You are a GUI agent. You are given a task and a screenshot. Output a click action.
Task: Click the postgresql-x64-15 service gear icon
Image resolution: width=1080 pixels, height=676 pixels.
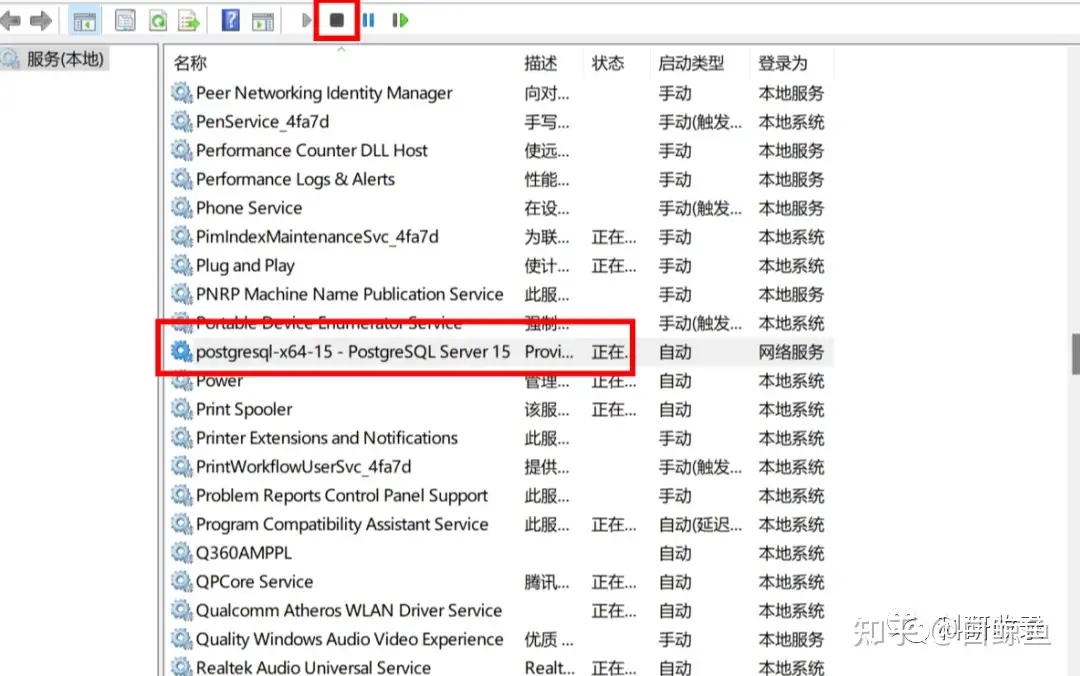coord(181,351)
